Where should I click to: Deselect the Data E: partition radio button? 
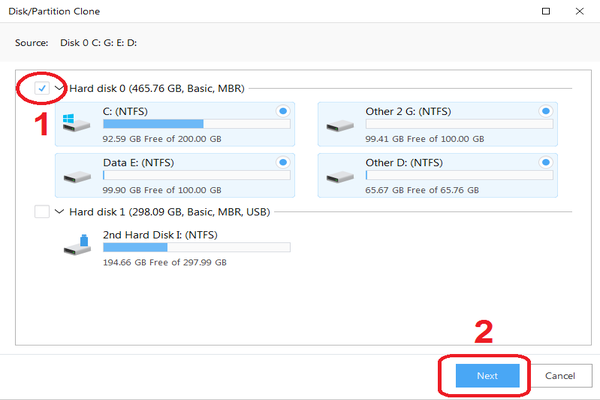(x=282, y=161)
